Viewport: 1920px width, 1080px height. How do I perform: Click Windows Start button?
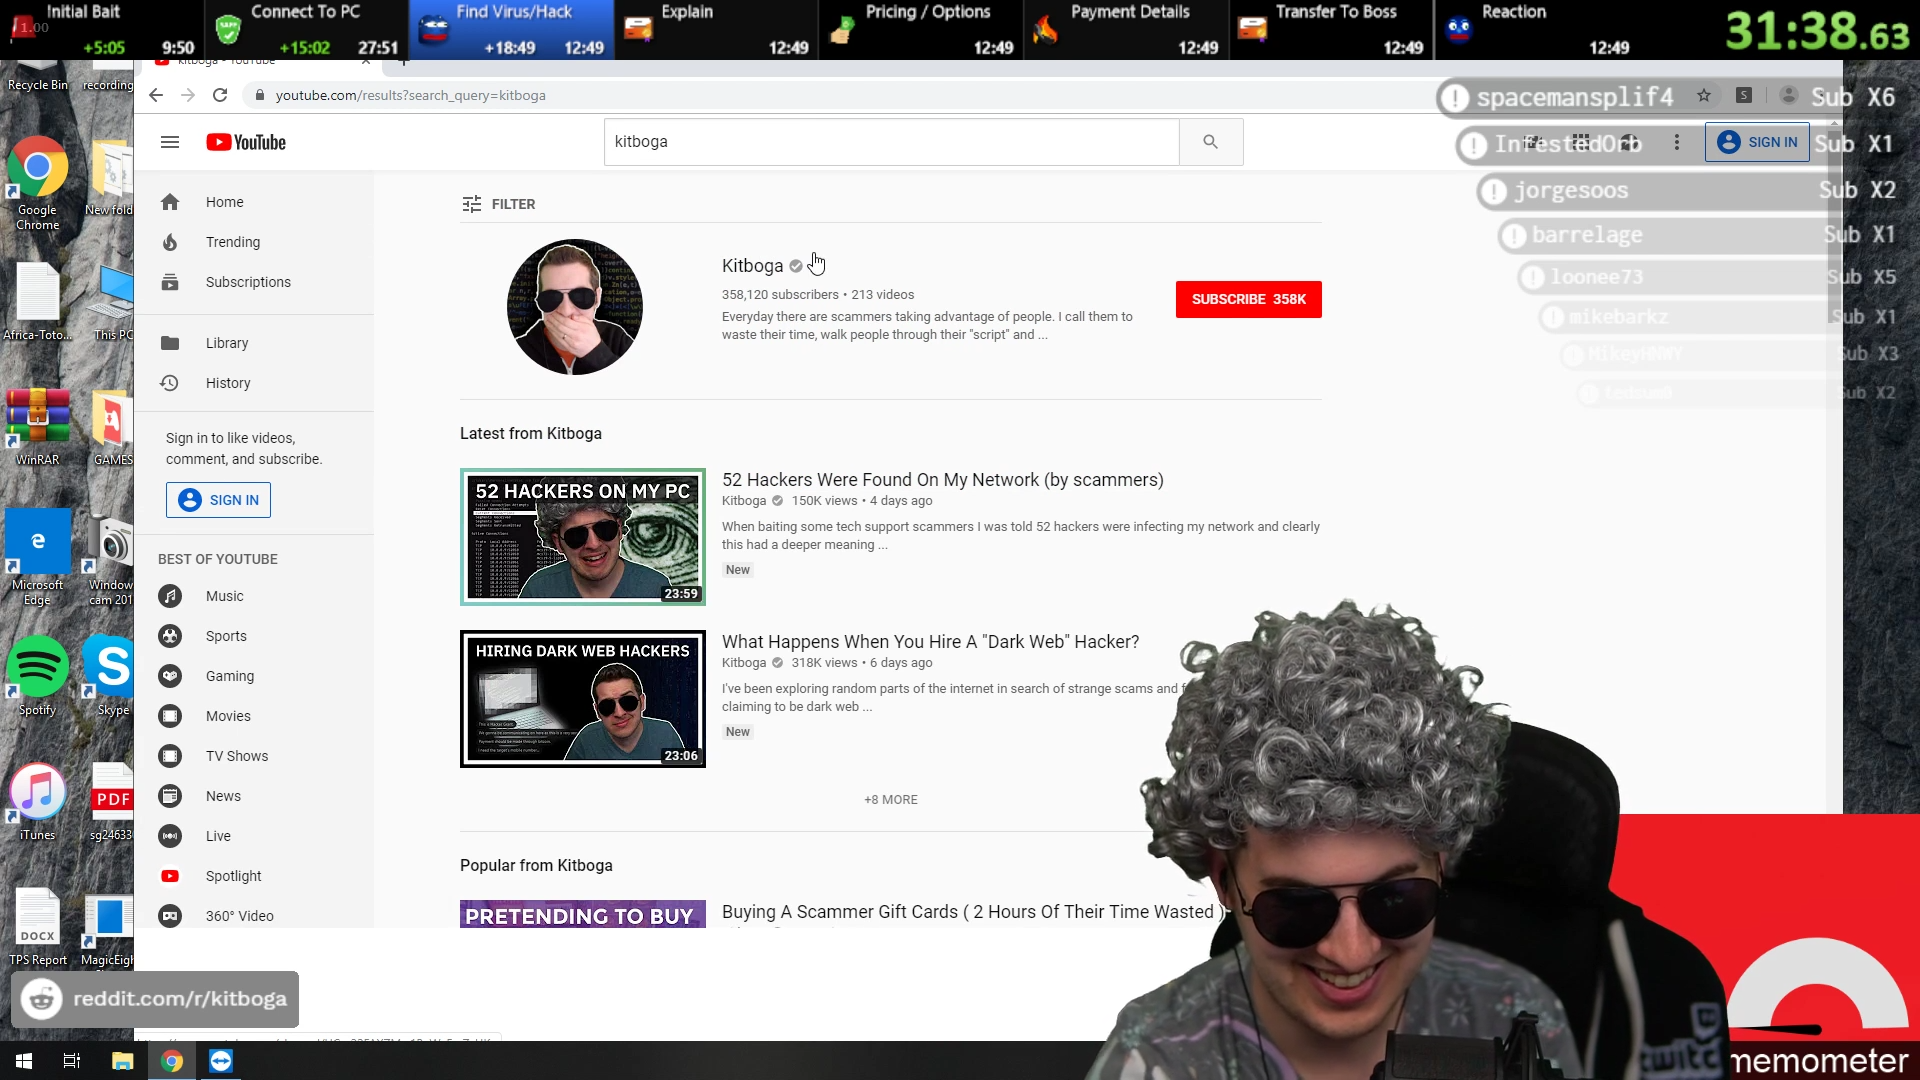coord(24,1061)
